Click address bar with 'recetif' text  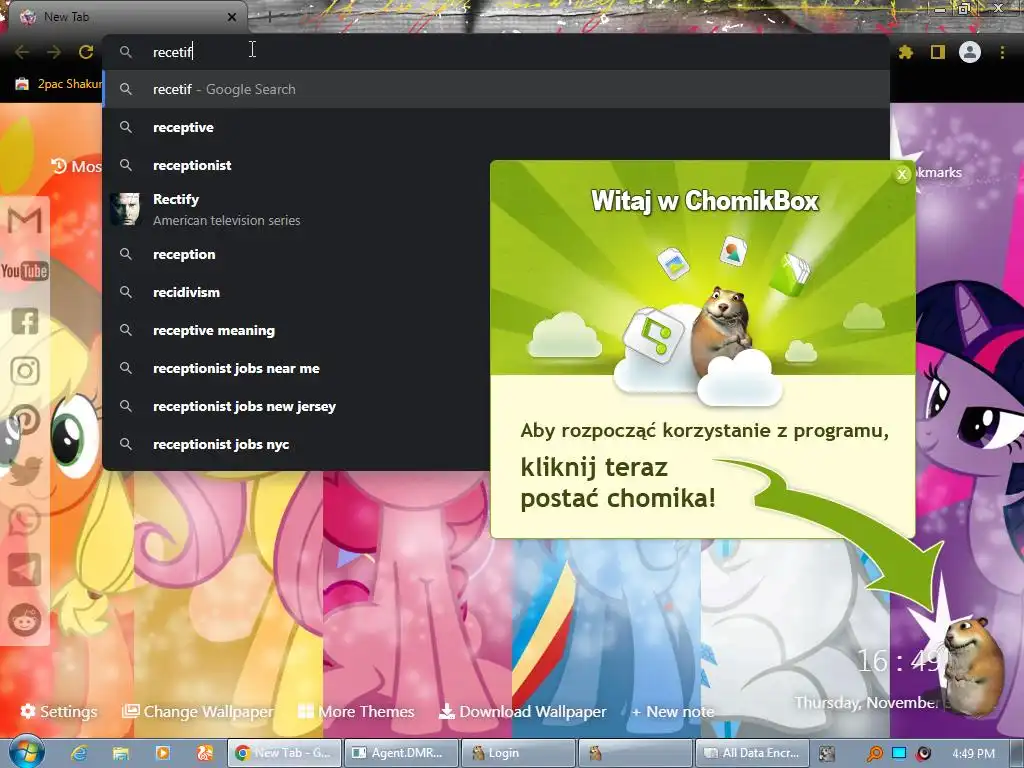tap(496, 52)
